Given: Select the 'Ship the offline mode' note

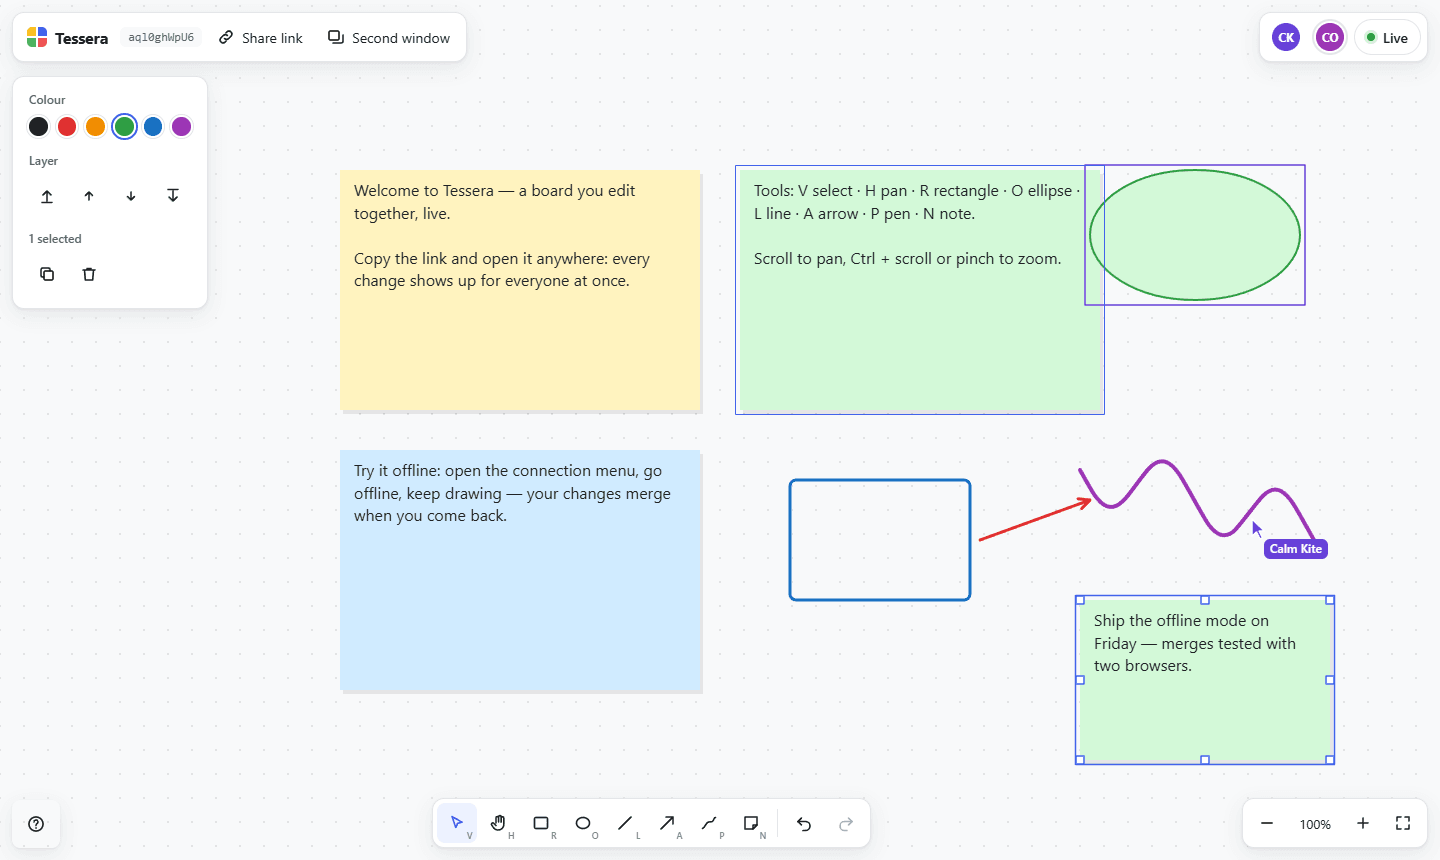Looking at the screenshot, I should coord(1205,680).
